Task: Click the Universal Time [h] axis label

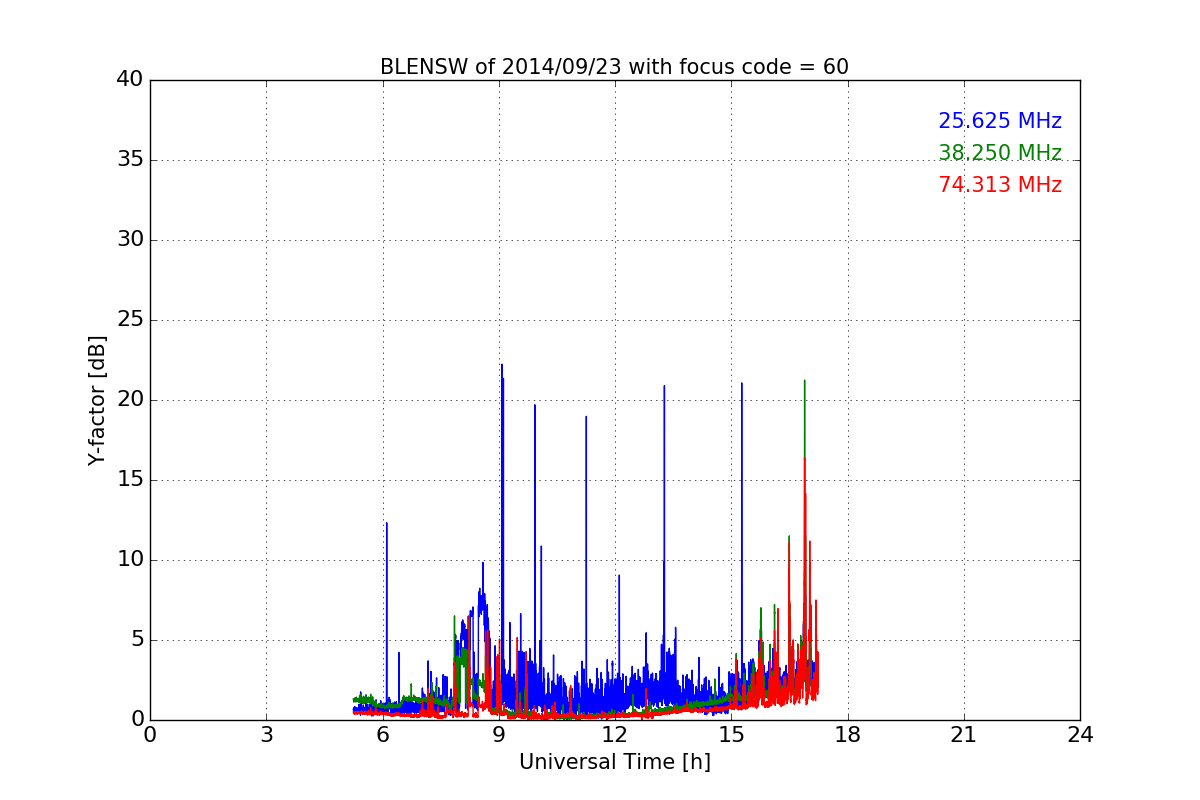Action: click(x=614, y=762)
